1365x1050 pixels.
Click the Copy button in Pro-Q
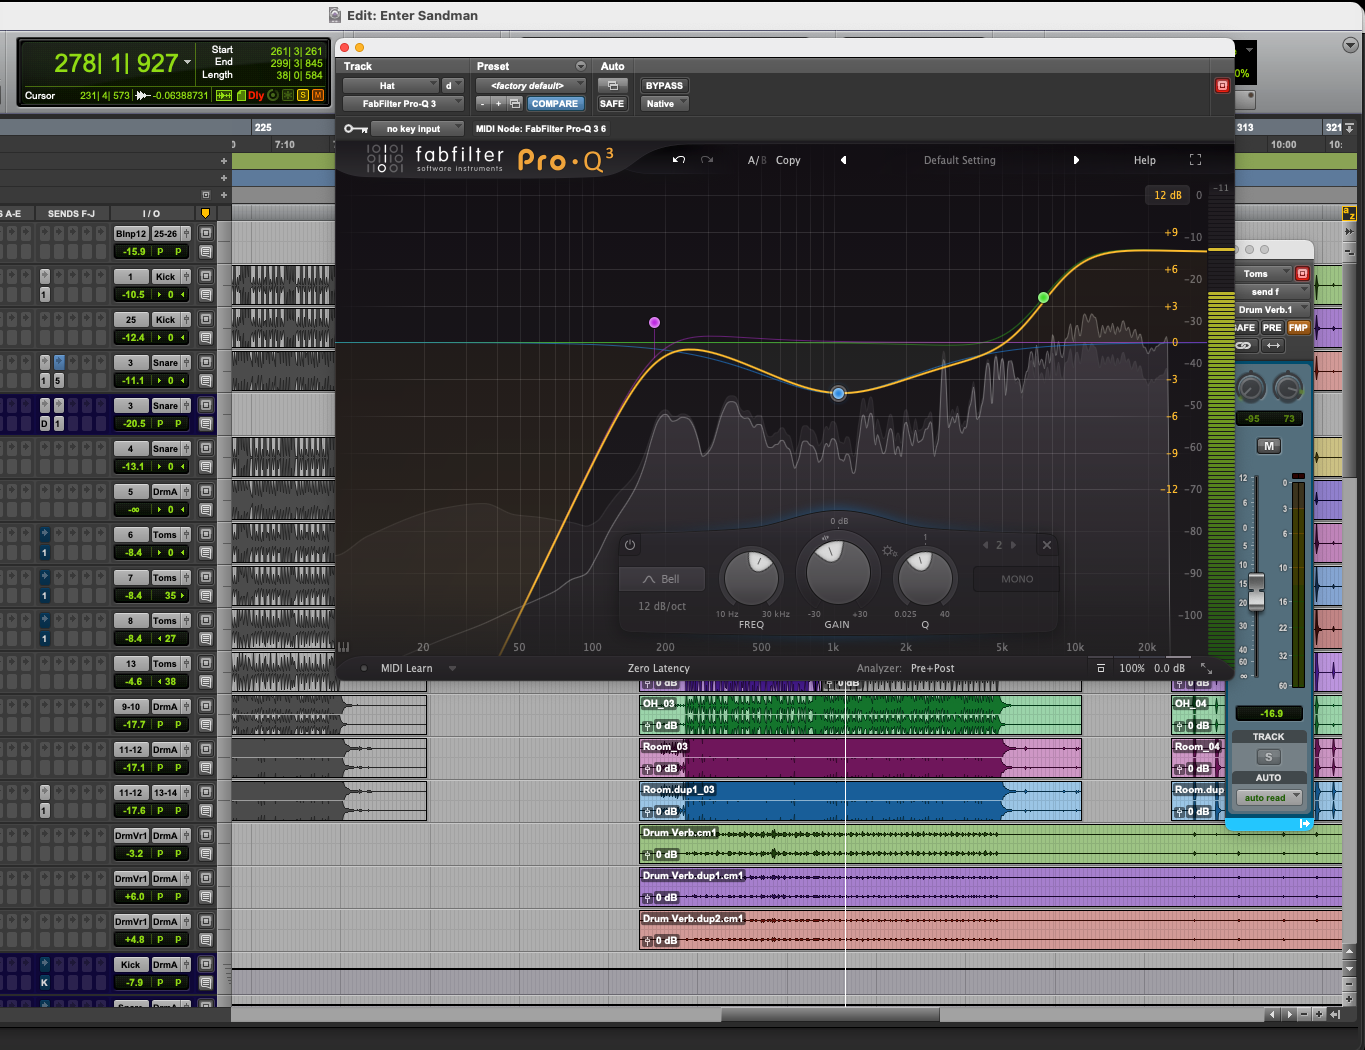pos(788,160)
